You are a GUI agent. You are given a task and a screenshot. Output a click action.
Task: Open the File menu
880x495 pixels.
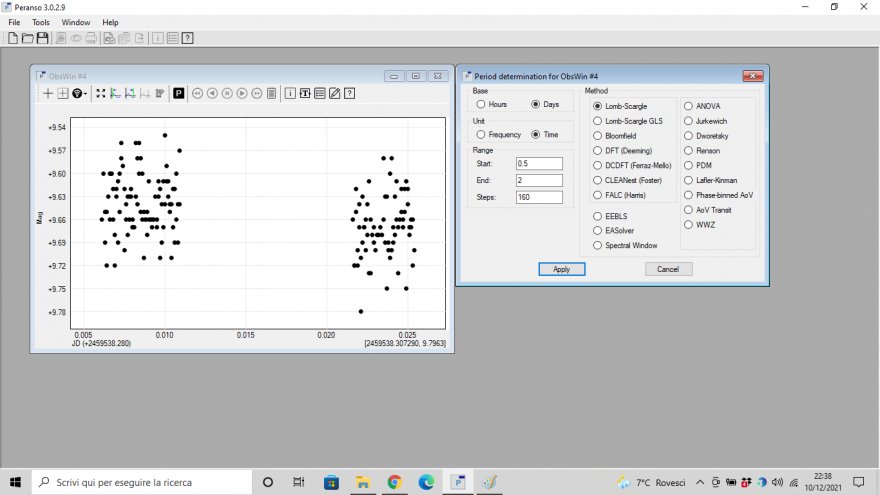14,22
